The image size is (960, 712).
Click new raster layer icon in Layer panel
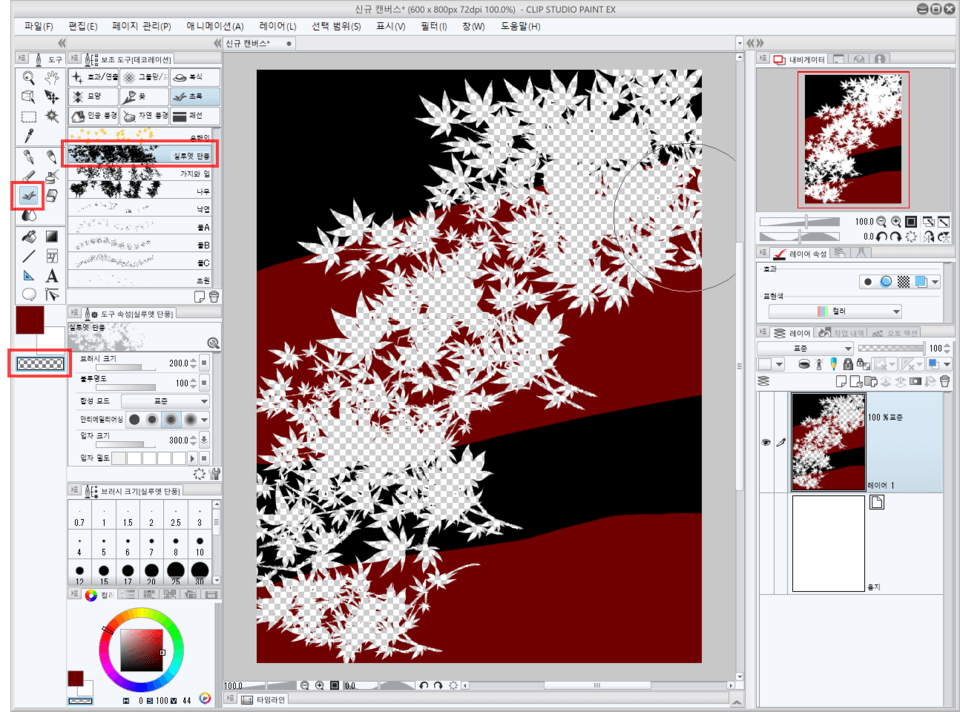[x=841, y=381]
